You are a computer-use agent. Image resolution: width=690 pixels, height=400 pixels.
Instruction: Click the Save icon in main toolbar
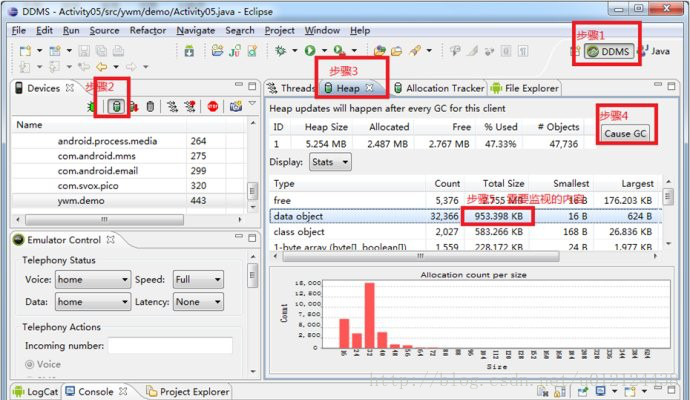tap(84, 51)
